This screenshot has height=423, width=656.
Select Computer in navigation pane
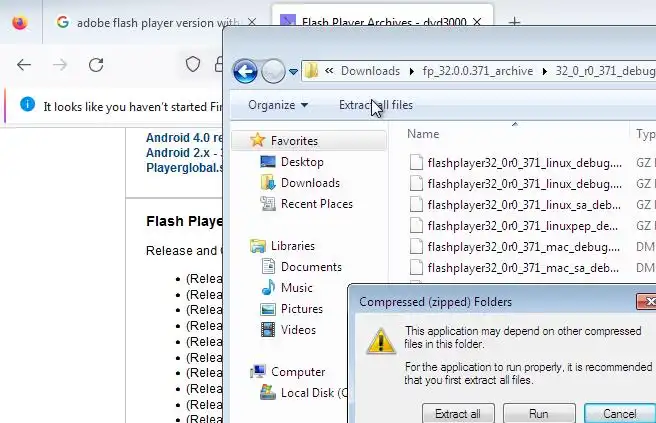298,372
